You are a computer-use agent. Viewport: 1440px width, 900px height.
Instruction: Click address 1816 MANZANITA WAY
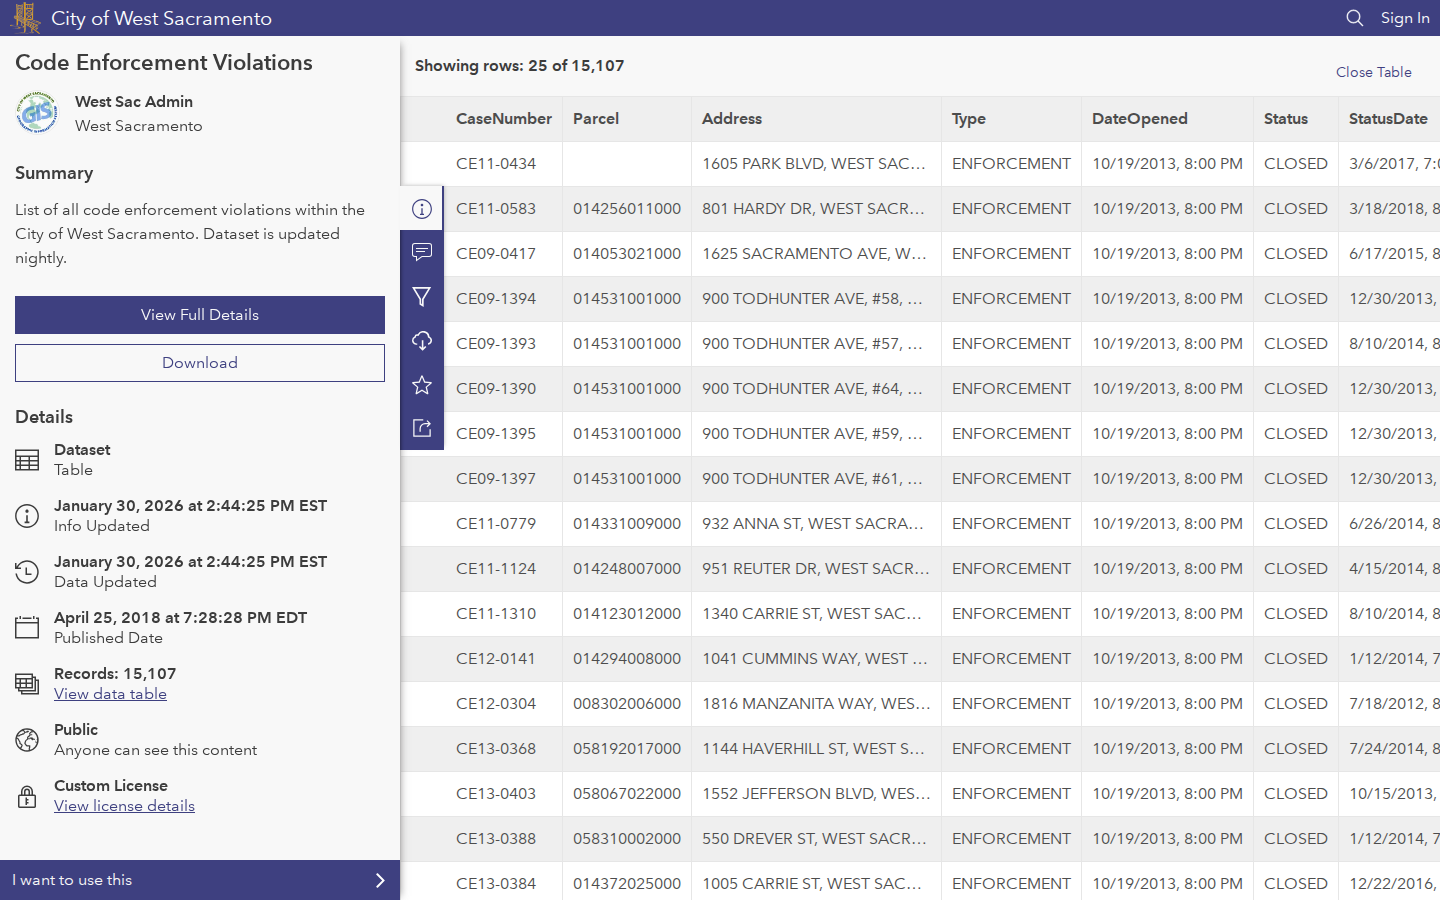pos(816,704)
